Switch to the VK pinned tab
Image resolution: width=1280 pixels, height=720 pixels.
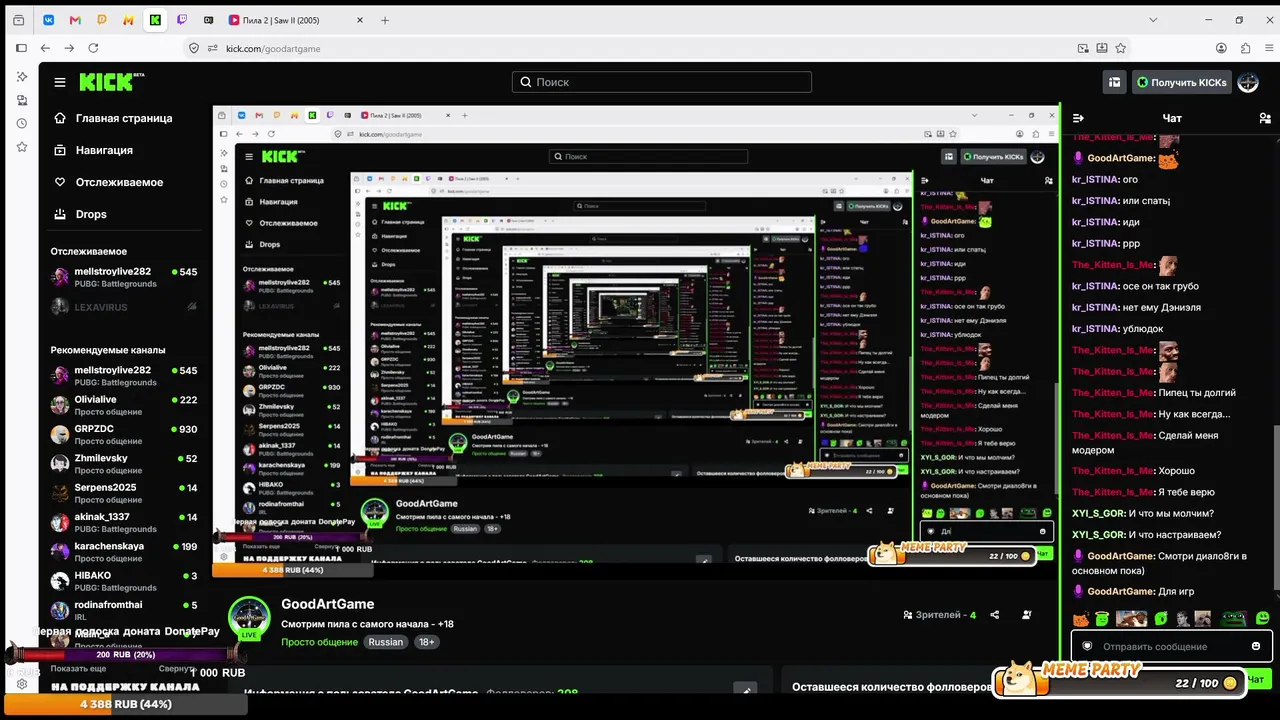pyautogui.click(x=50, y=20)
